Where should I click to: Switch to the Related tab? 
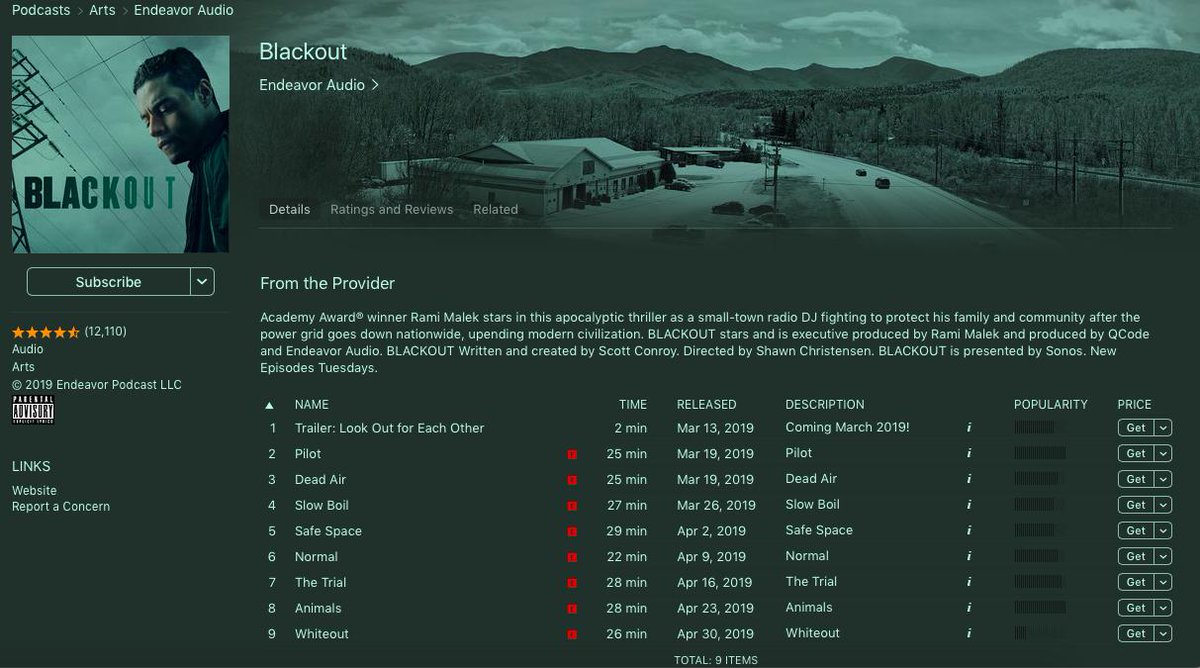(495, 210)
